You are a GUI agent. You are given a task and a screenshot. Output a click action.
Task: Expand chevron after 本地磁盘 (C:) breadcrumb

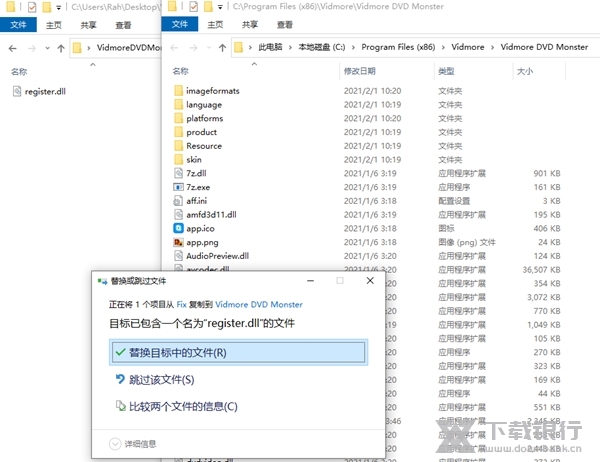click(353, 47)
